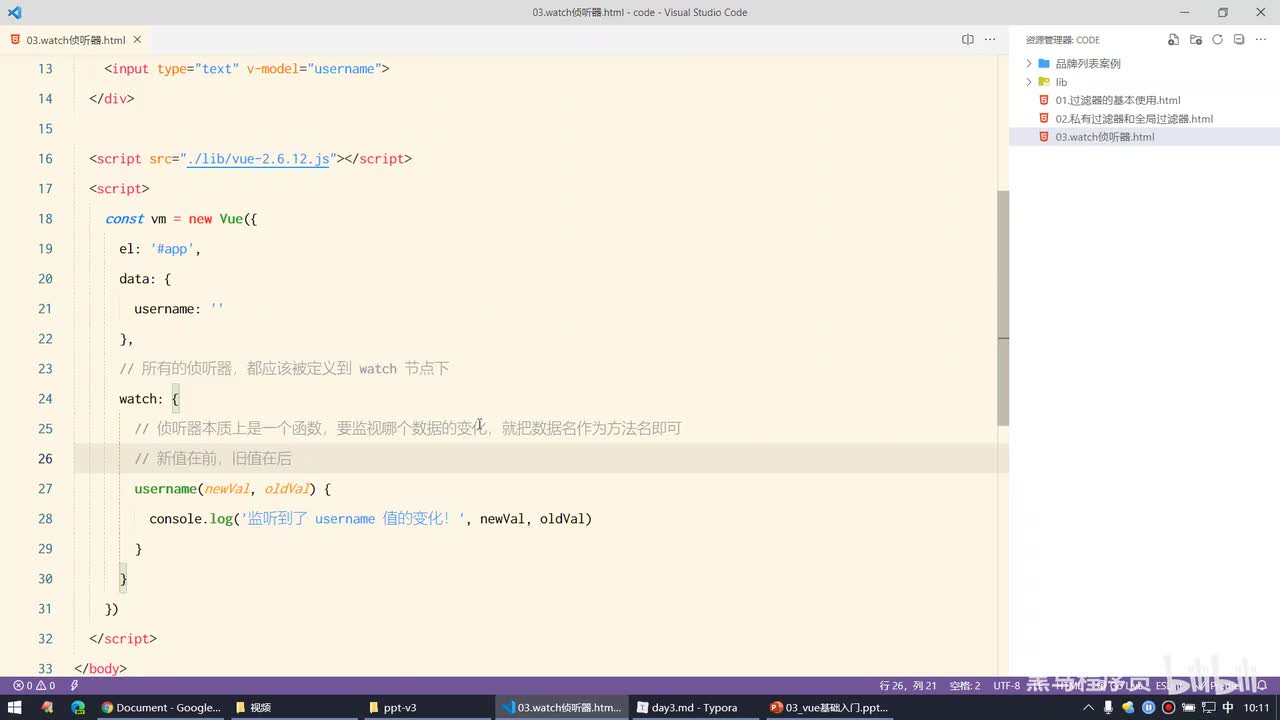The image size is (1280, 720).
Task: Click the blue pause tray icon
Action: (1149, 707)
